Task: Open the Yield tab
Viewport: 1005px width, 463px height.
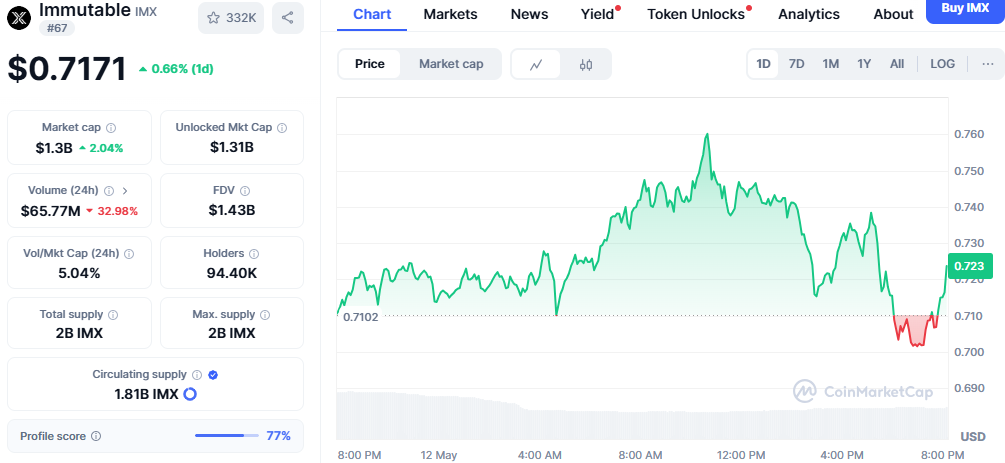Action: 598,14
